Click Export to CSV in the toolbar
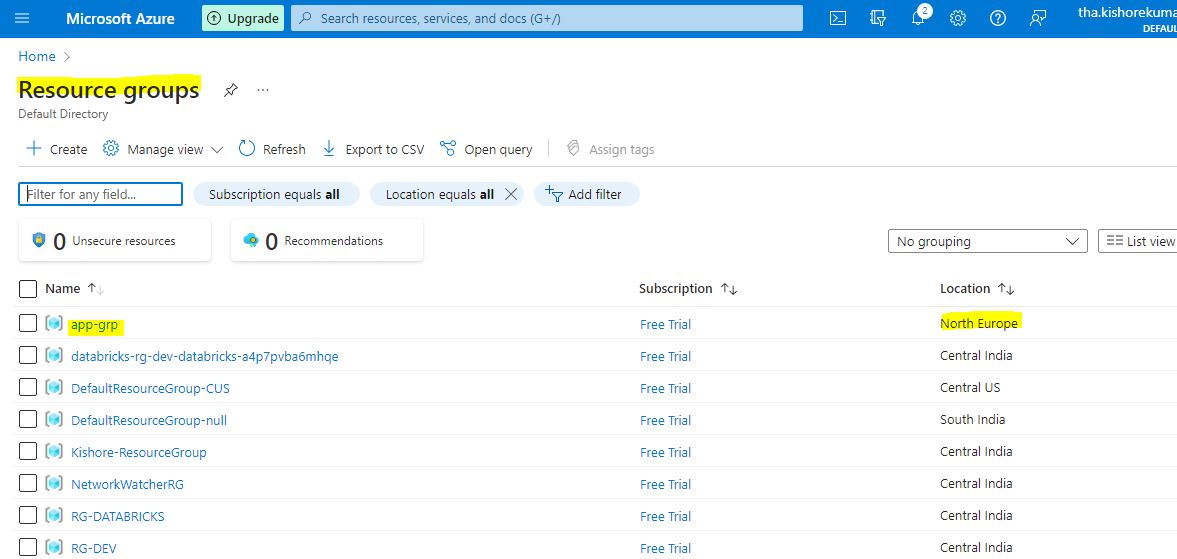Image resolution: width=1177 pixels, height=559 pixels. click(x=373, y=149)
